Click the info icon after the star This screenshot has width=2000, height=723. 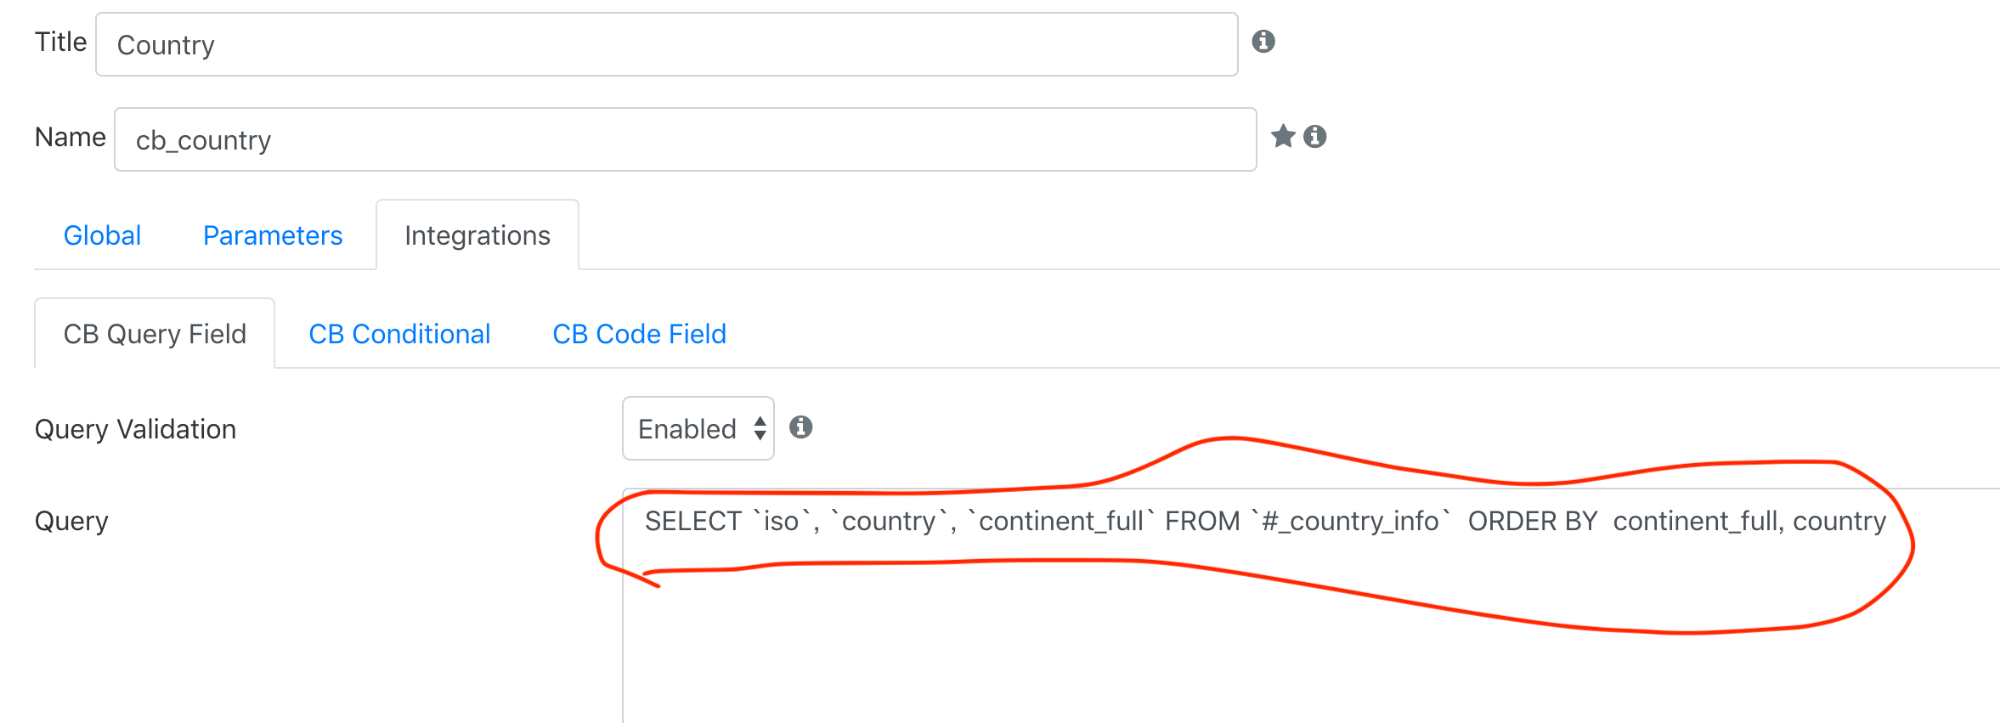pyautogui.click(x=1315, y=136)
